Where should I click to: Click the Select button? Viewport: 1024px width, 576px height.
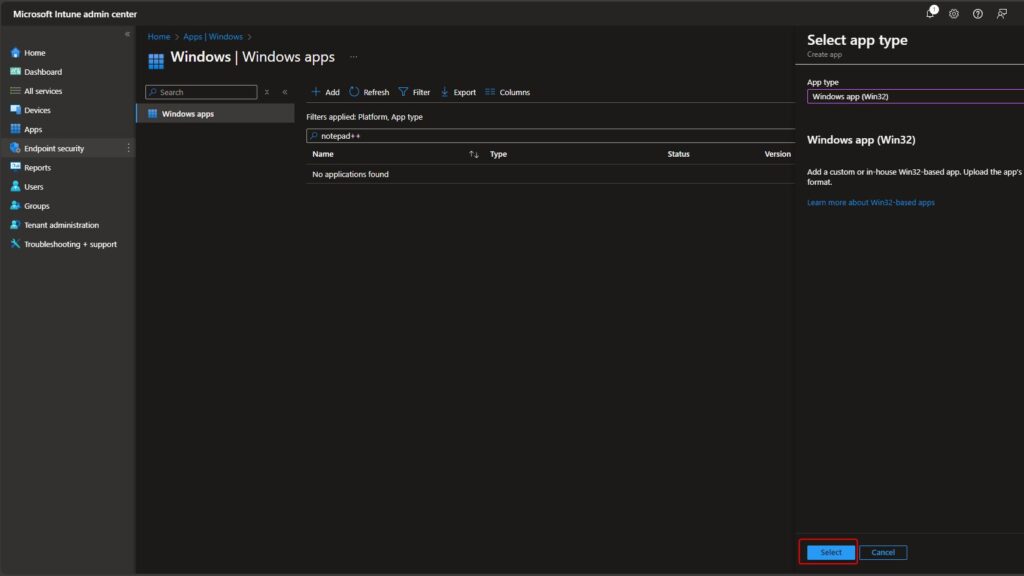831,552
